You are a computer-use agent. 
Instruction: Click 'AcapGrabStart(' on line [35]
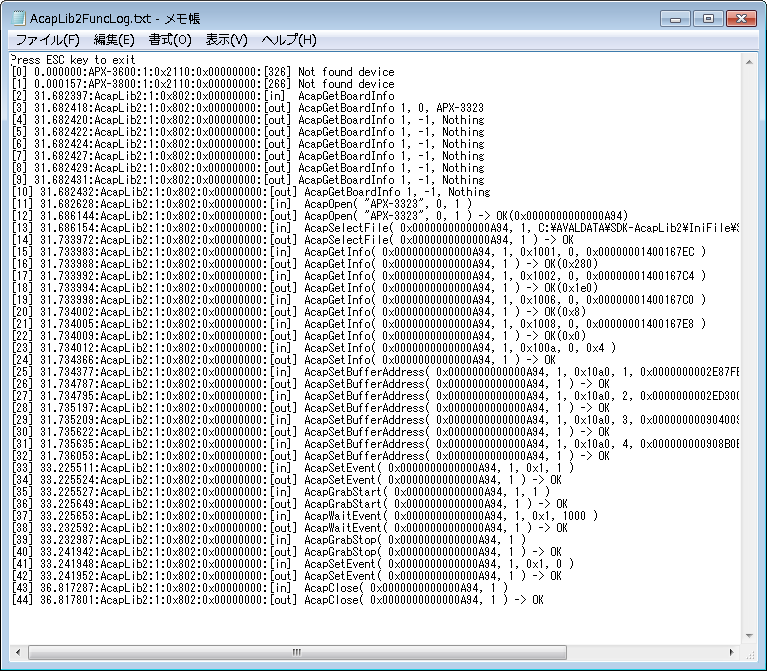click(346, 492)
